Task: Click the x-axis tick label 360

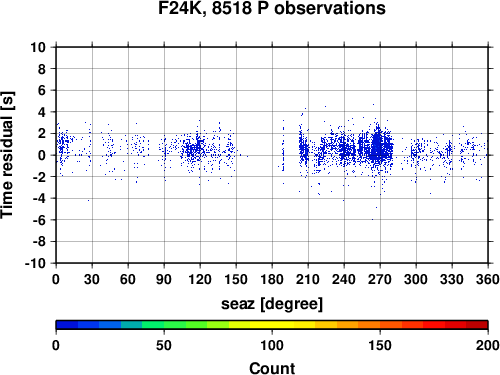Action: (x=488, y=279)
